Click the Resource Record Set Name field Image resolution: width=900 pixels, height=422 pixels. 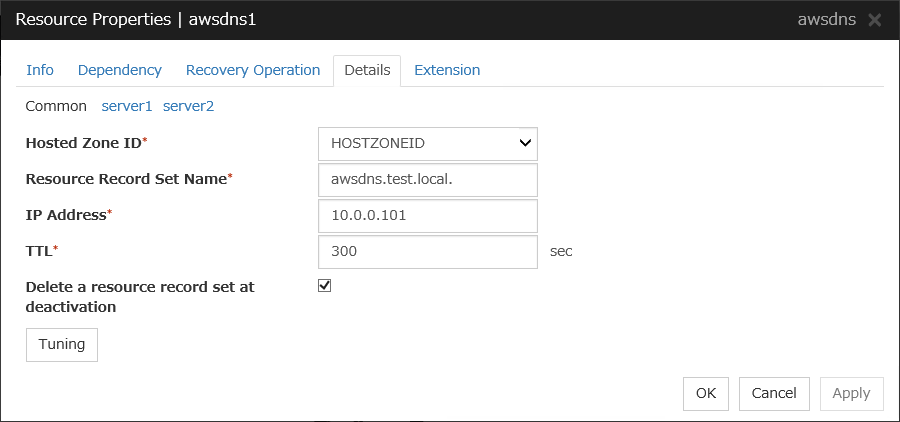click(x=427, y=180)
